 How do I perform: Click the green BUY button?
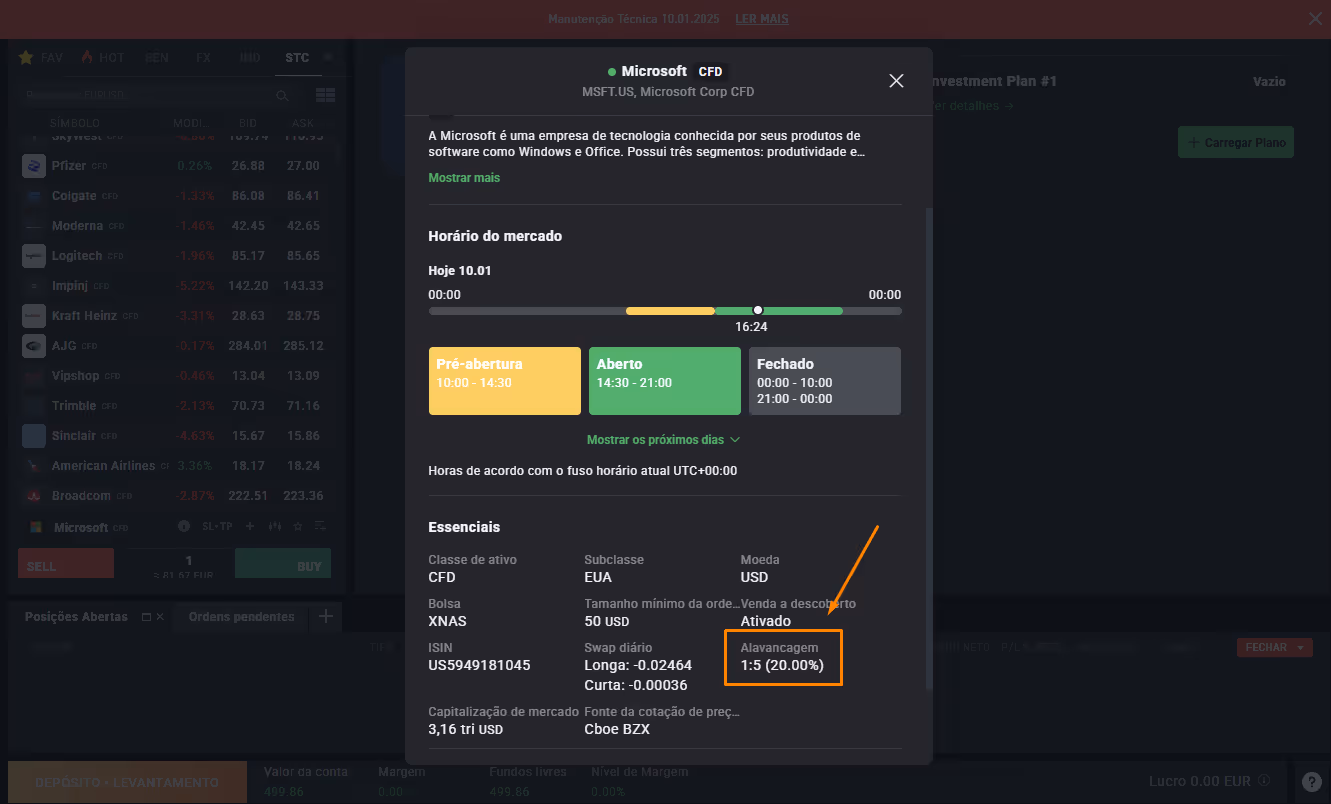[282, 564]
